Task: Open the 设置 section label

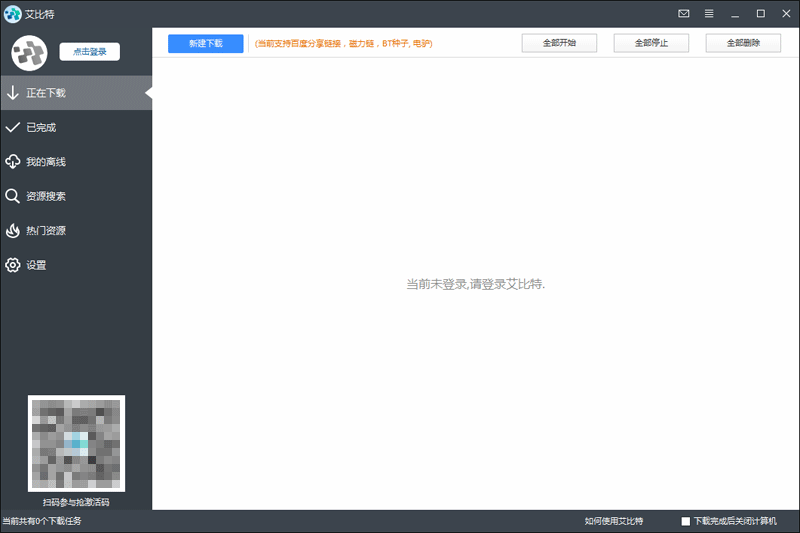Action: [36, 265]
